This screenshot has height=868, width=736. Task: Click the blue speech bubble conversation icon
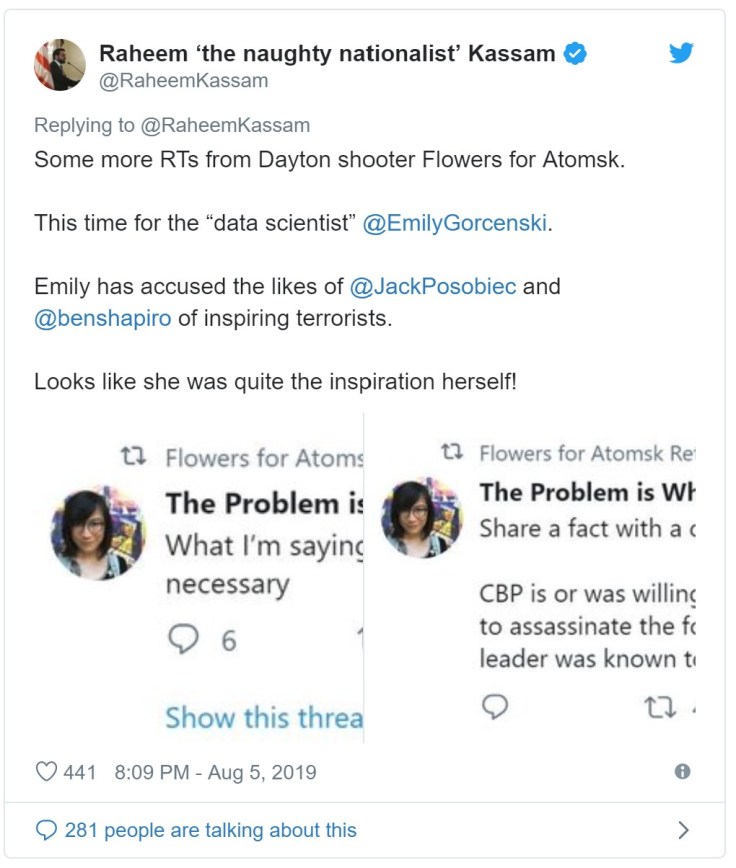coord(46,830)
